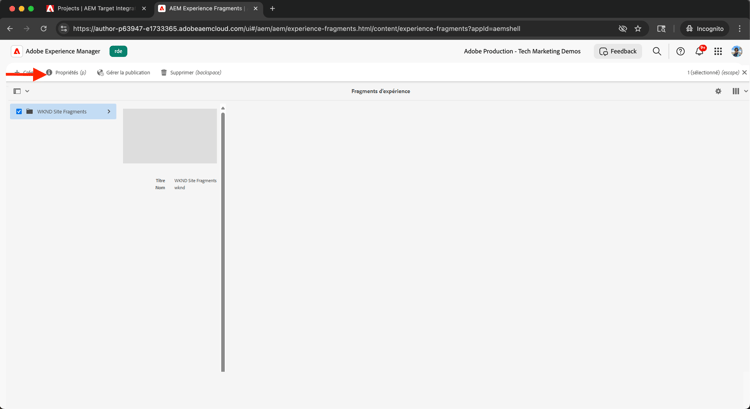
Task: Uncheck the WKND Site Fragments checkbox
Action: [x=19, y=111]
